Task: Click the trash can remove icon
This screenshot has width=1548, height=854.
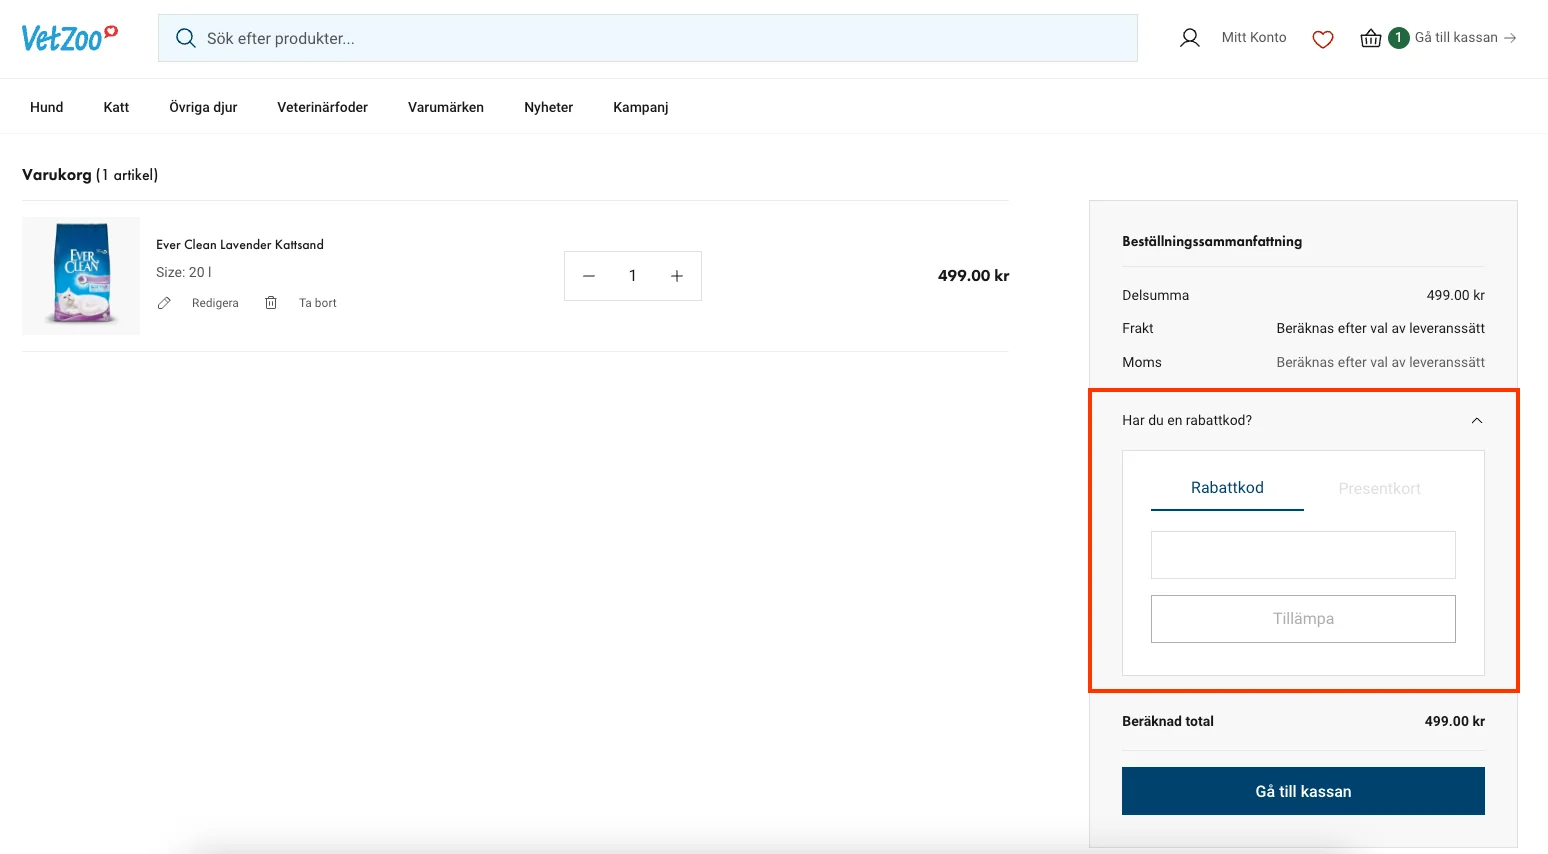Action: (x=270, y=303)
